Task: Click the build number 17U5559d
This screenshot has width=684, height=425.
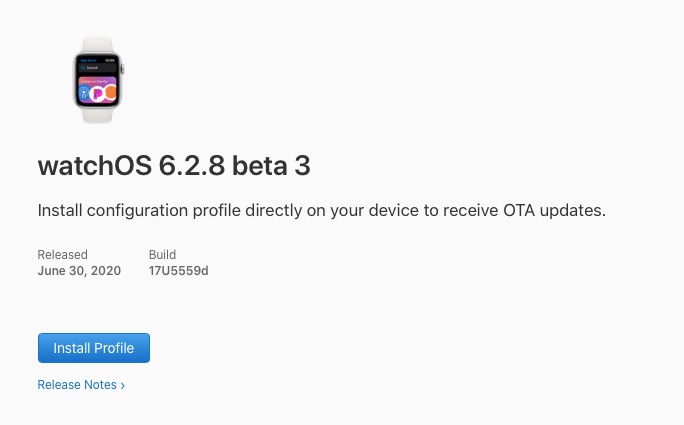Action: (178, 271)
